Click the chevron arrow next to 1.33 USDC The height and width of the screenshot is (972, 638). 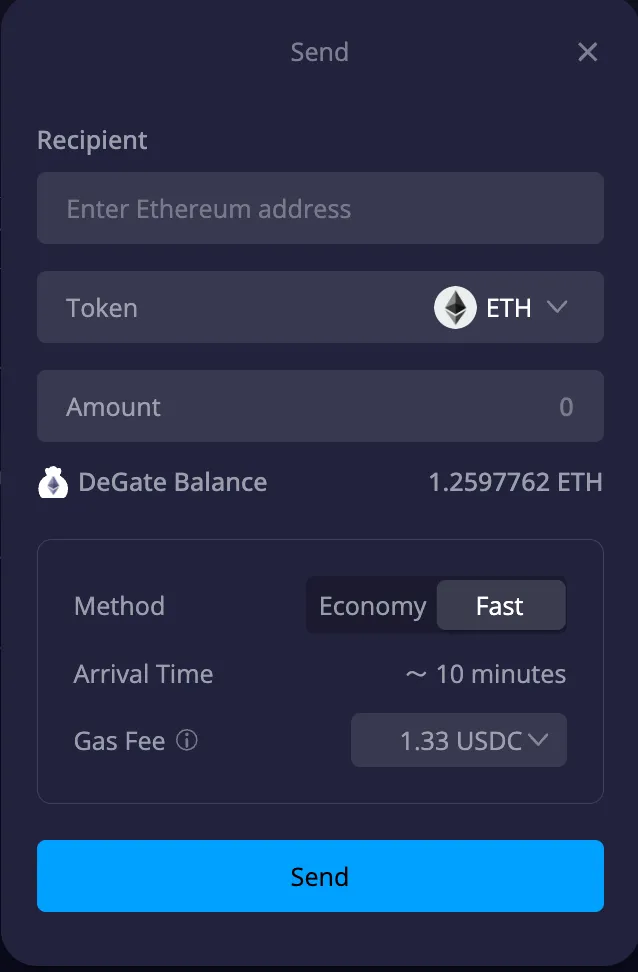[x=538, y=740]
